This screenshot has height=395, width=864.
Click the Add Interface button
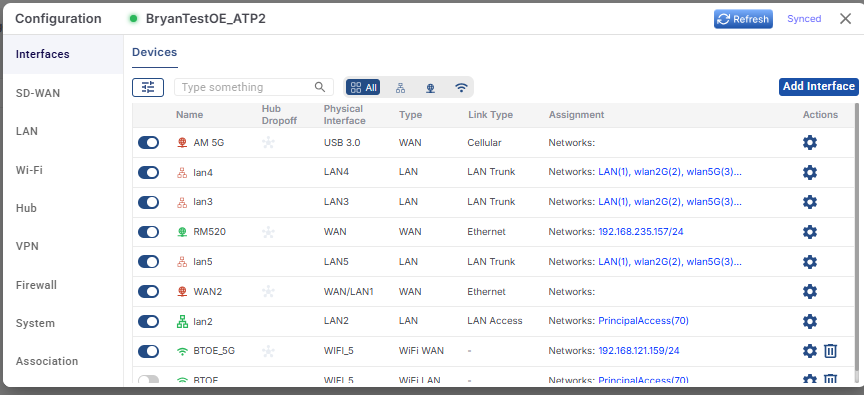pos(818,86)
